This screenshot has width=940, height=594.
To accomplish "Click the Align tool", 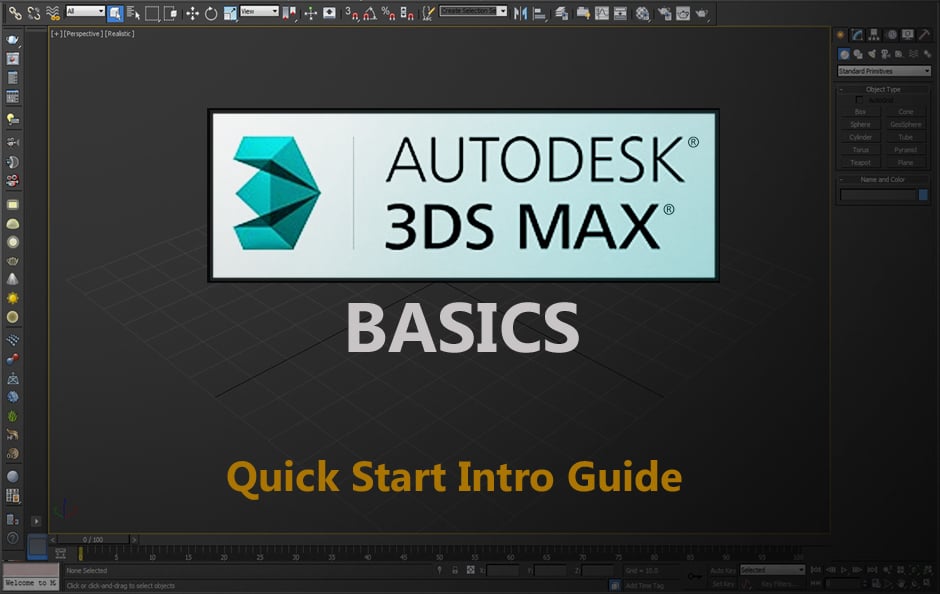I will click(x=540, y=13).
